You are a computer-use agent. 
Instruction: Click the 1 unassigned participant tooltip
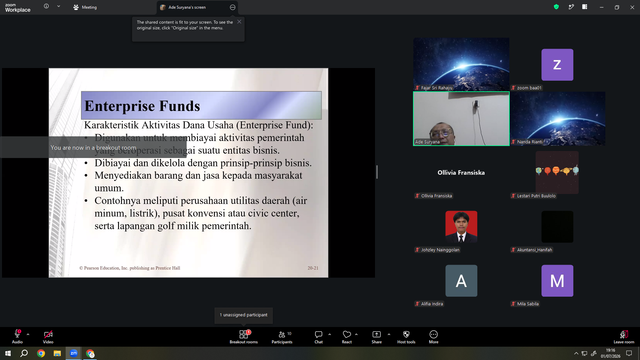(244, 315)
